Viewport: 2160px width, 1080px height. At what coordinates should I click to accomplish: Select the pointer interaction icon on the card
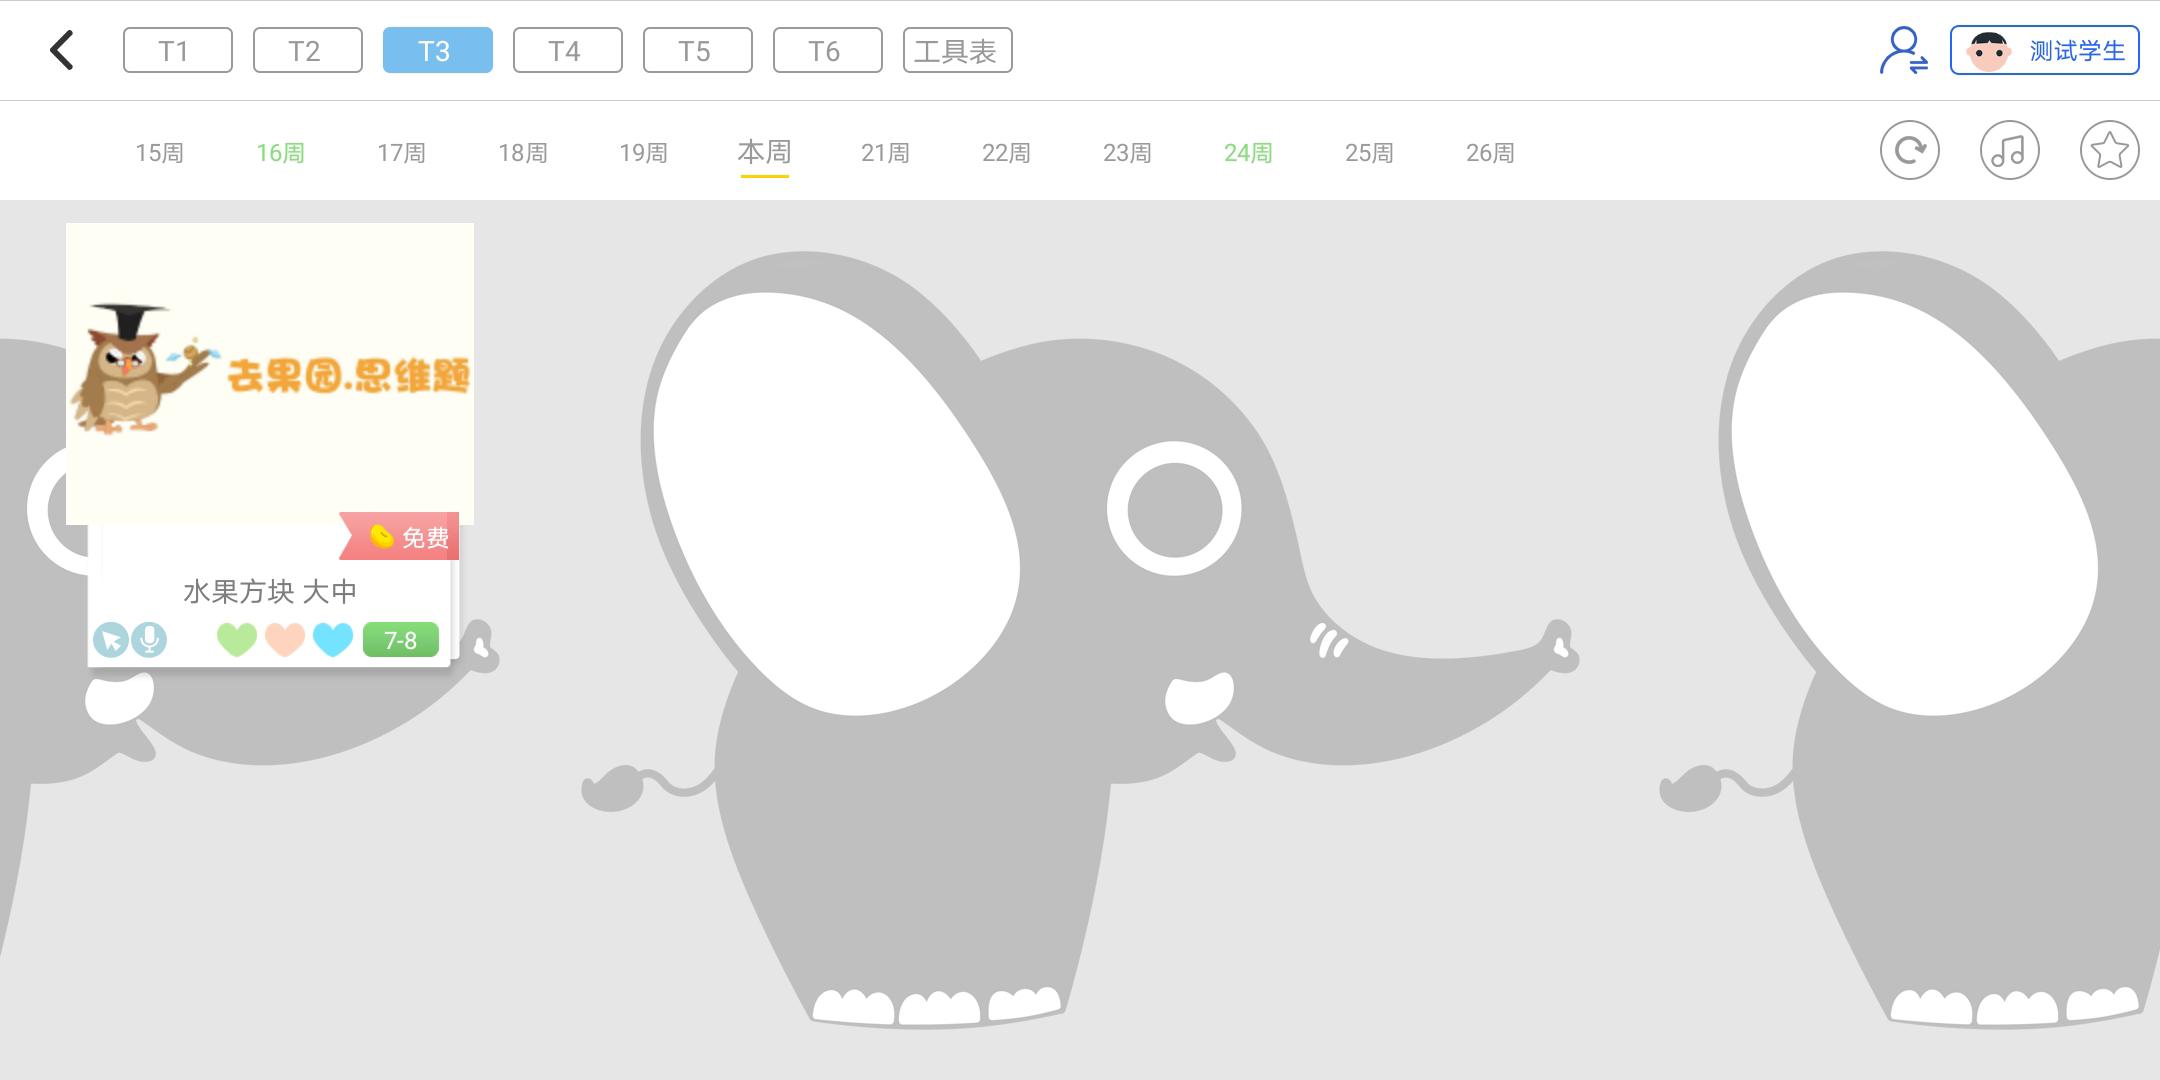[x=111, y=639]
